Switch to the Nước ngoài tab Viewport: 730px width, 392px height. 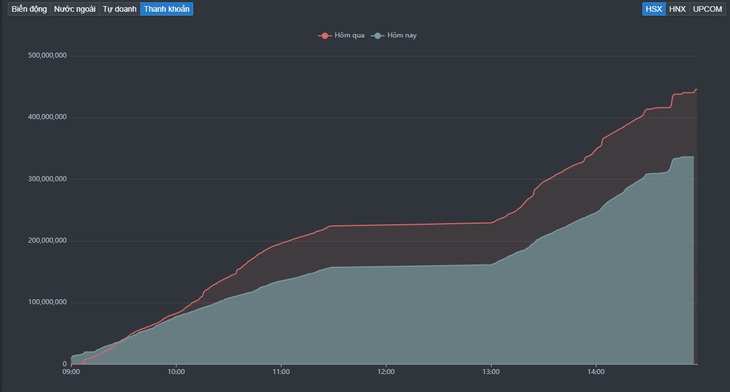(x=74, y=9)
